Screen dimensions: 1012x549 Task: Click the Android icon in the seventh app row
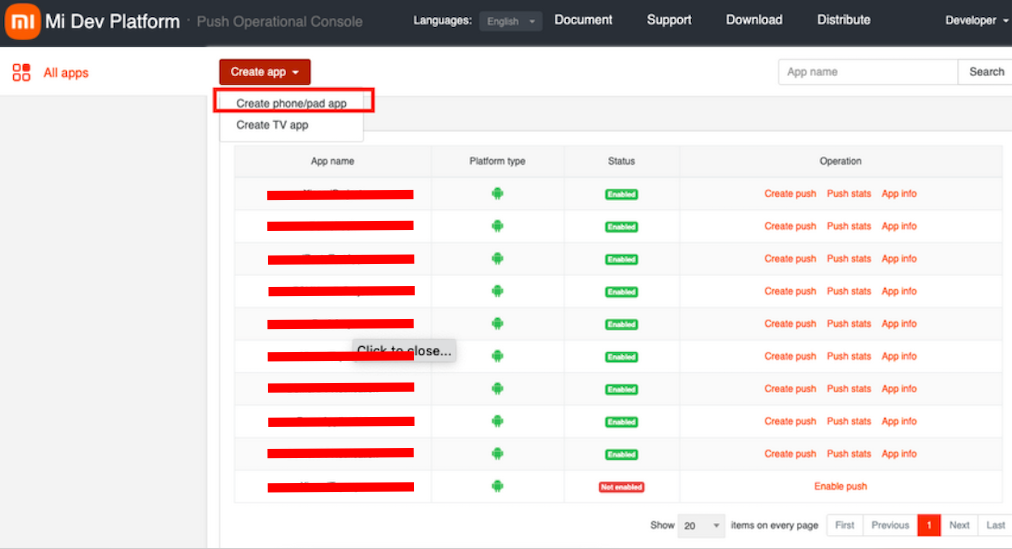point(497,388)
